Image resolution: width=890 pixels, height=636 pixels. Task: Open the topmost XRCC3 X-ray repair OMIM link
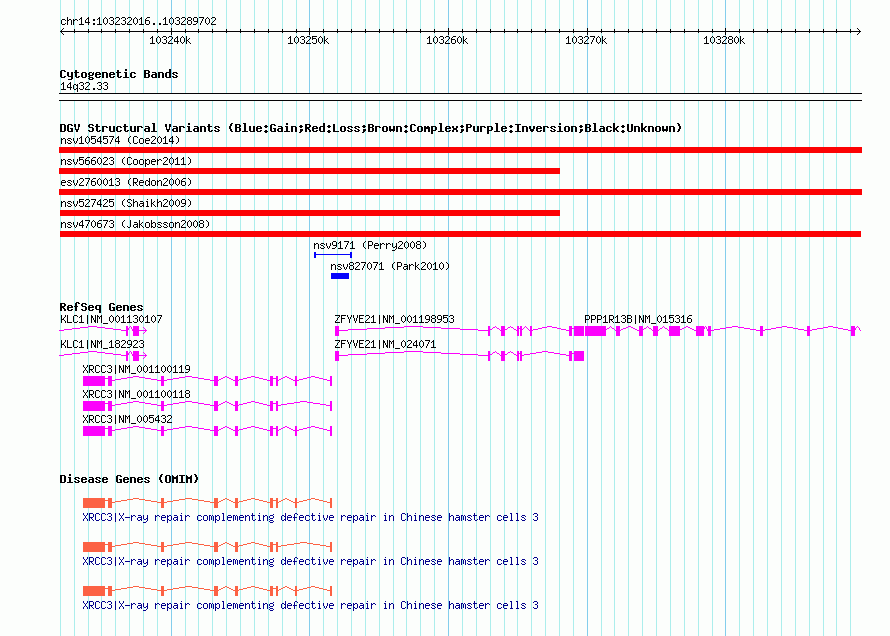tap(310, 517)
